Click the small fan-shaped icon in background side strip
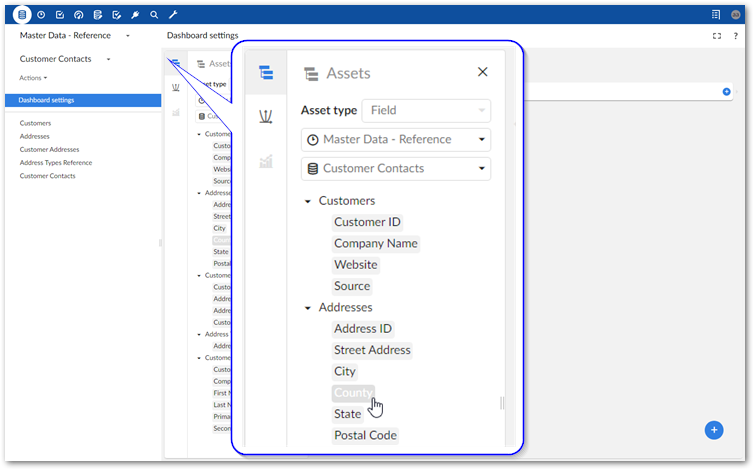This screenshot has width=754, height=470. pos(176,87)
